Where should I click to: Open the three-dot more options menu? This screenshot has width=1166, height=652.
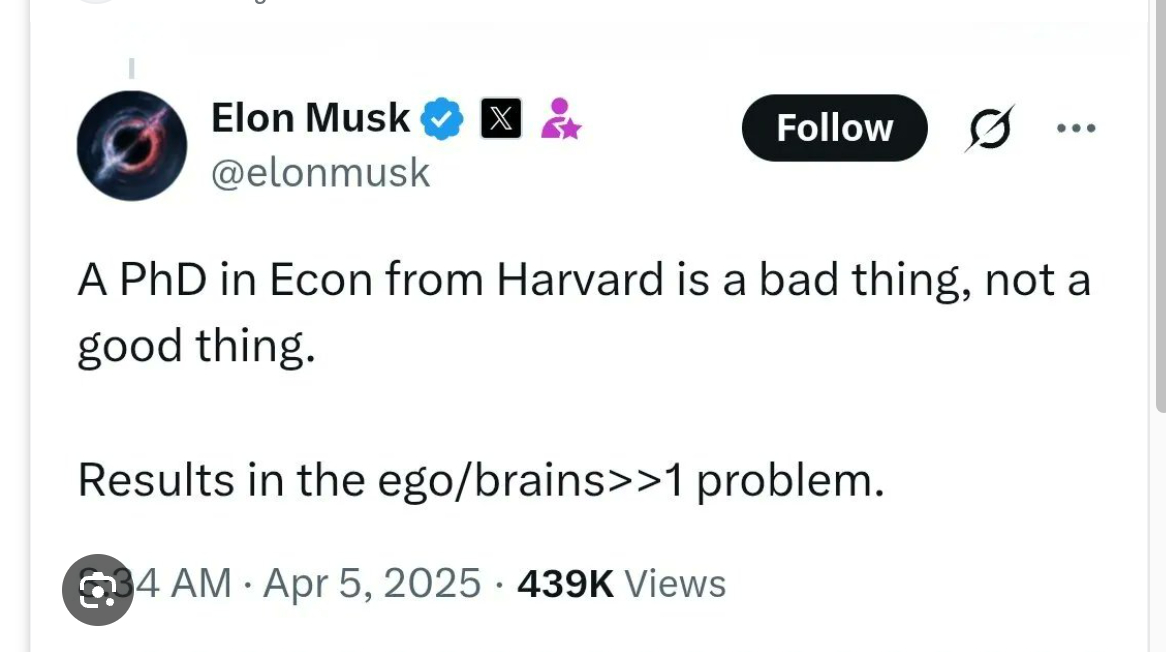click(1076, 128)
